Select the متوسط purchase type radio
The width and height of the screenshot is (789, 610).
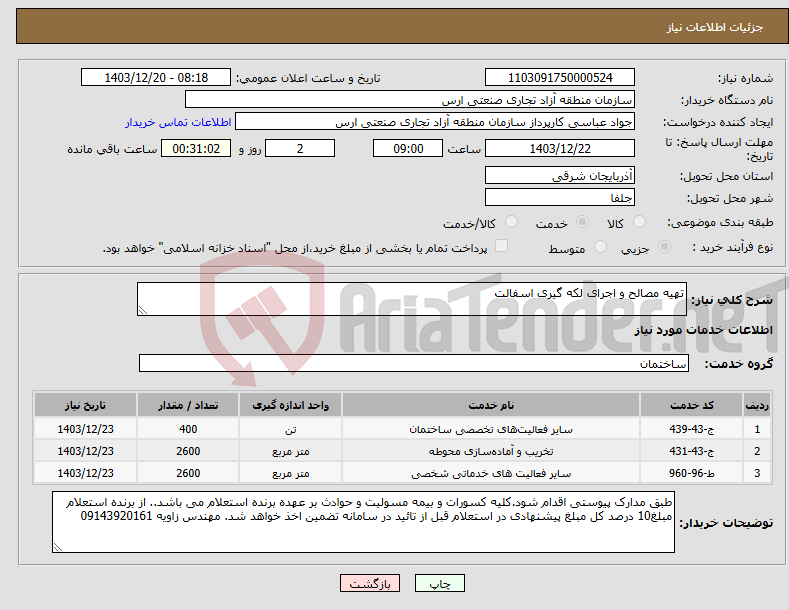(x=600, y=247)
